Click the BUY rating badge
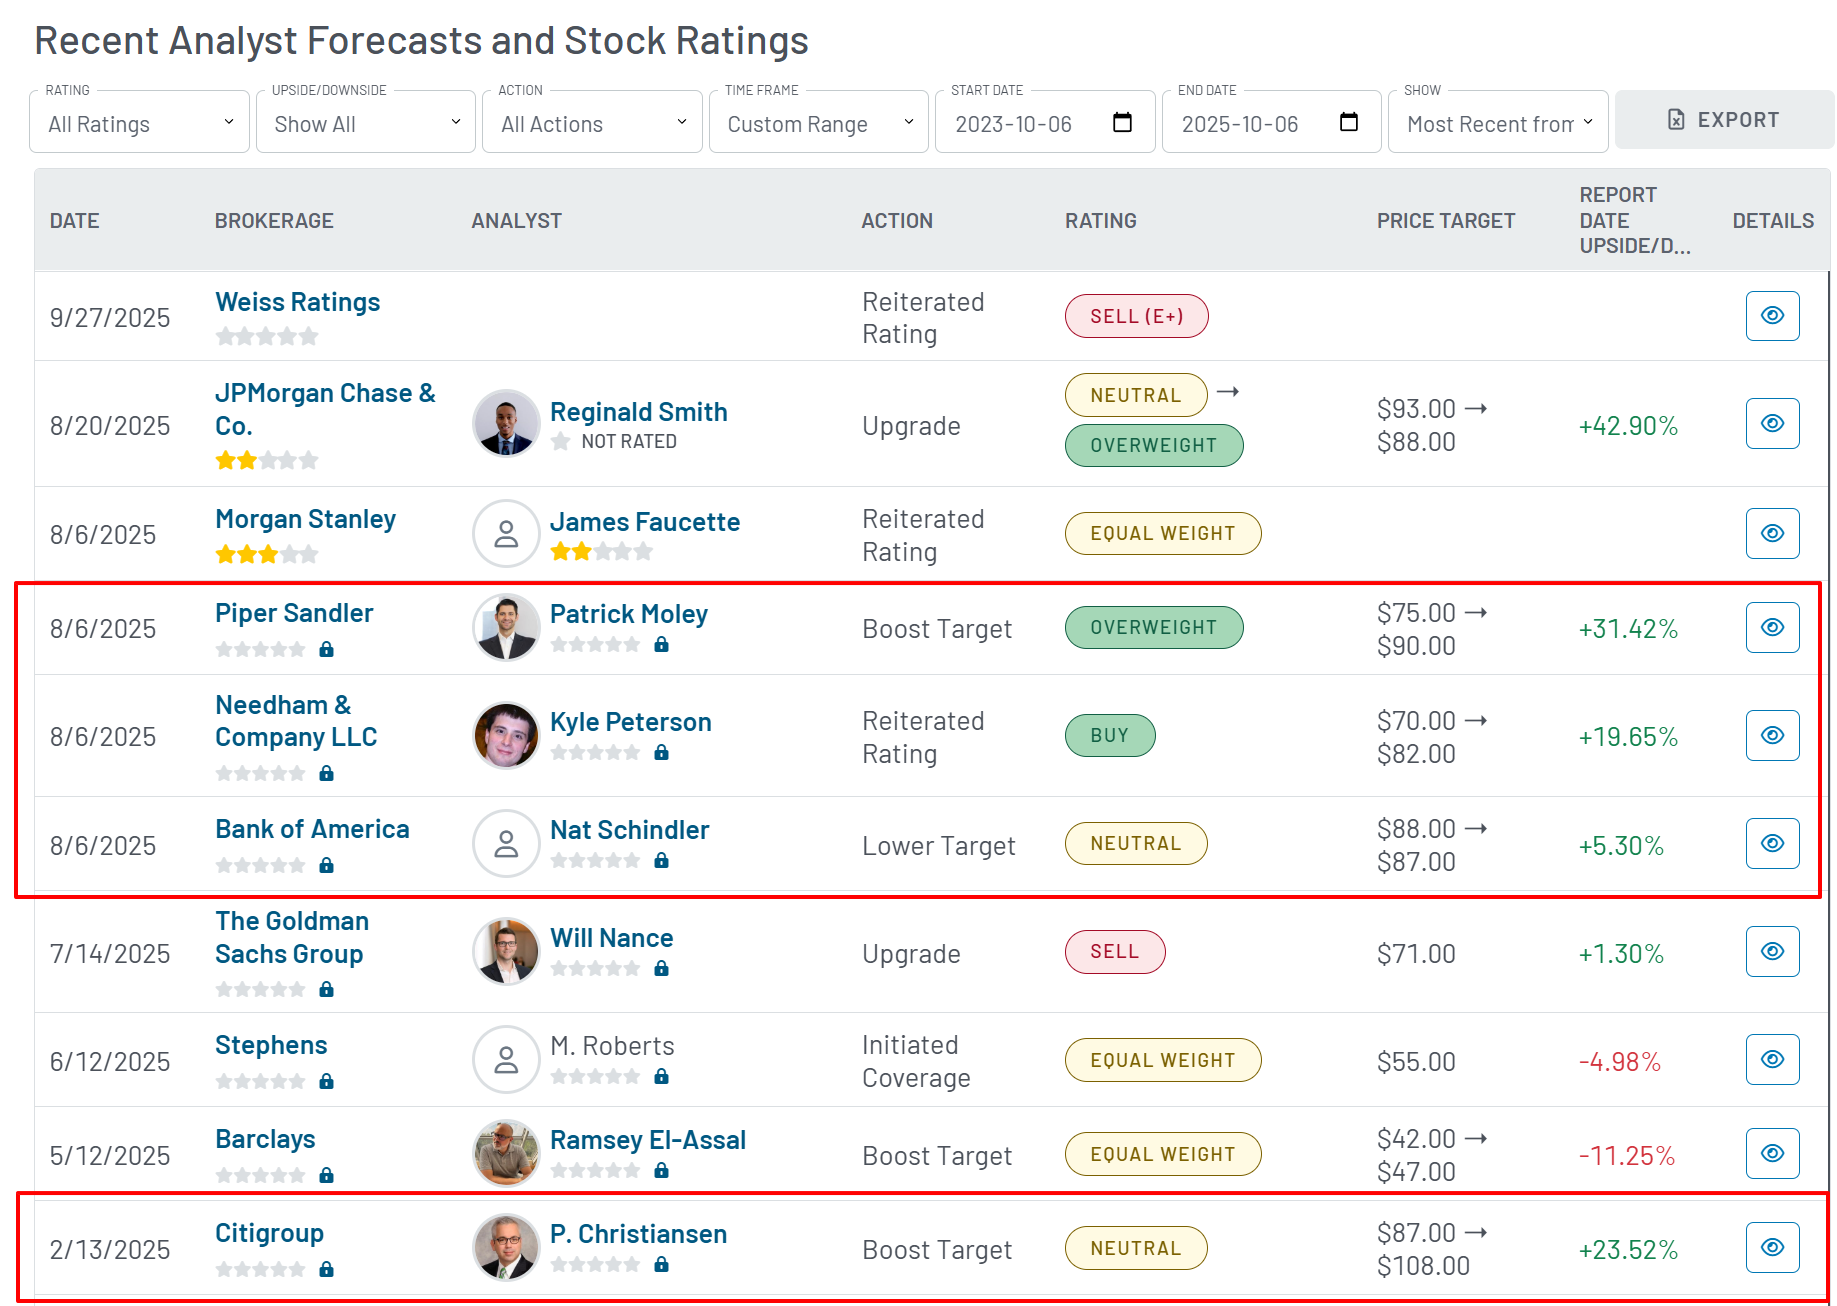 coord(1110,736)
